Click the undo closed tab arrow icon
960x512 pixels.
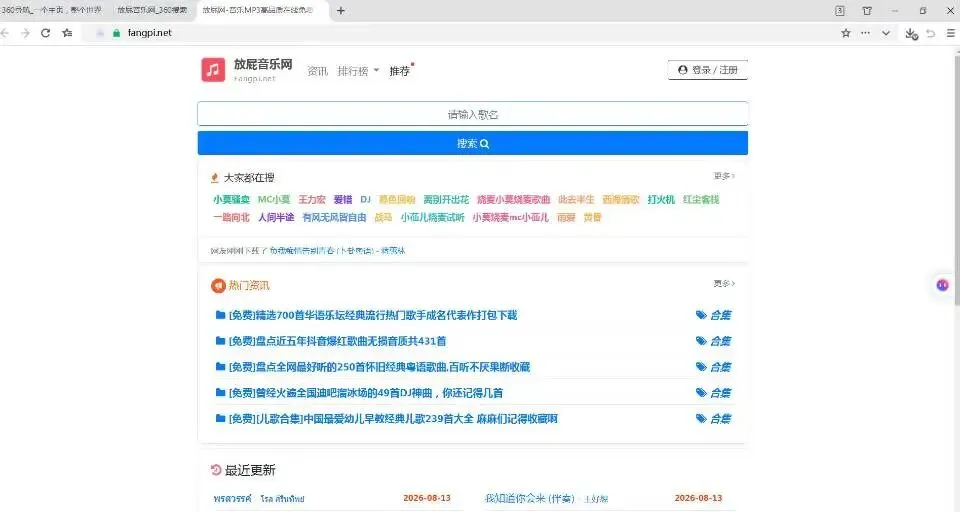pos(931,33)
